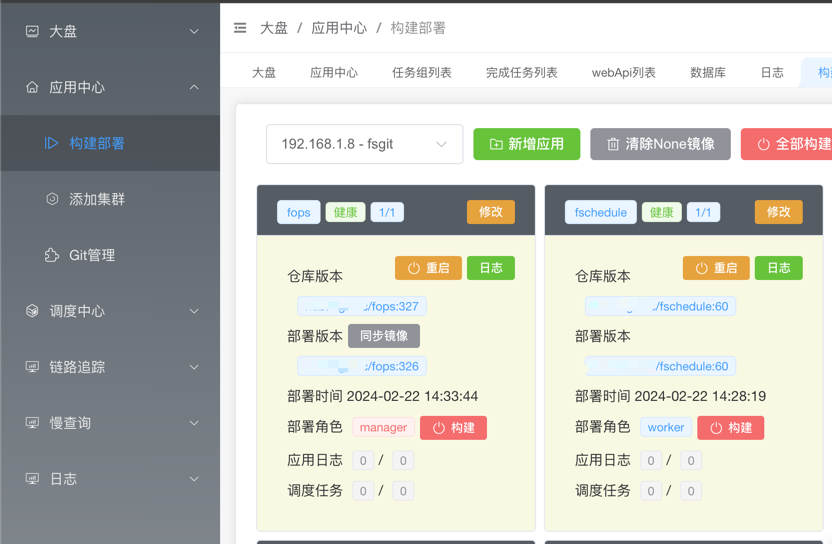Toggle the sidebar hamburger menu icon
The image size is (832, 544).
240,28
